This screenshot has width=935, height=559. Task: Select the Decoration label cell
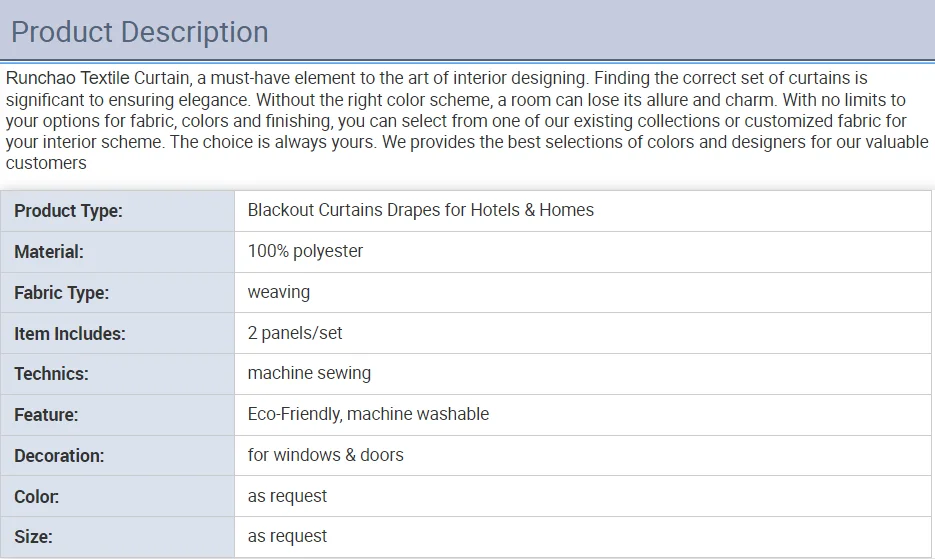(x=118, y=456)
